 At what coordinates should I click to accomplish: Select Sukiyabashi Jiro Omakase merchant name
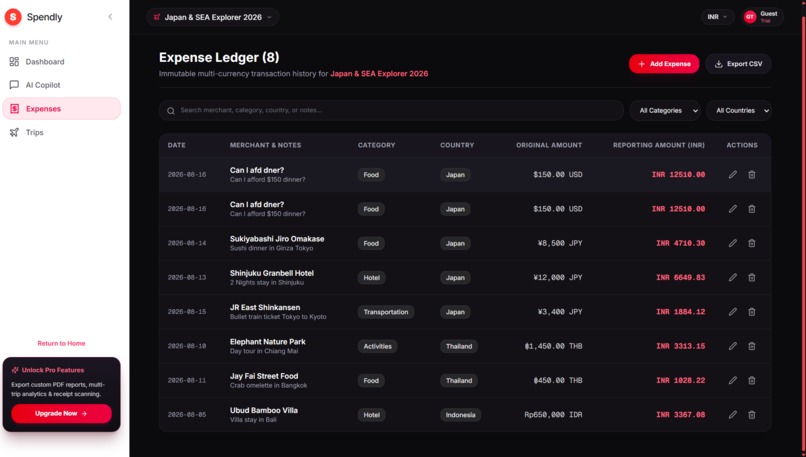point(277,239)
